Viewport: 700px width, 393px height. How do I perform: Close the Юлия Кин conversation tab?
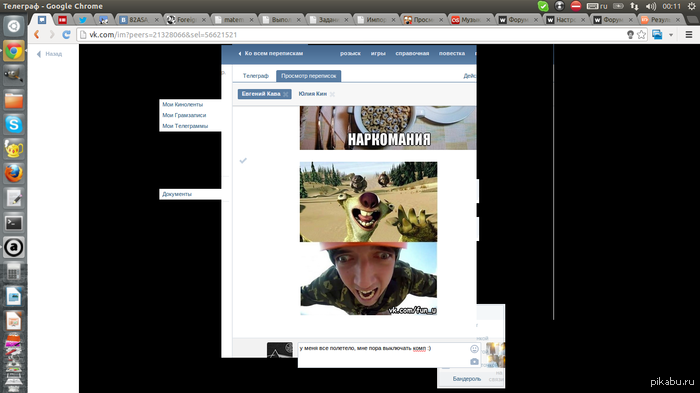click(x=332, y=94)
